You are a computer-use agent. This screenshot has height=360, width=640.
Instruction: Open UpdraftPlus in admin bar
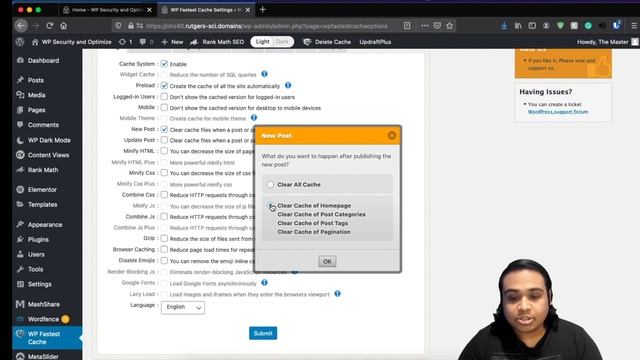pyautogui.click(x=375, y=42)
